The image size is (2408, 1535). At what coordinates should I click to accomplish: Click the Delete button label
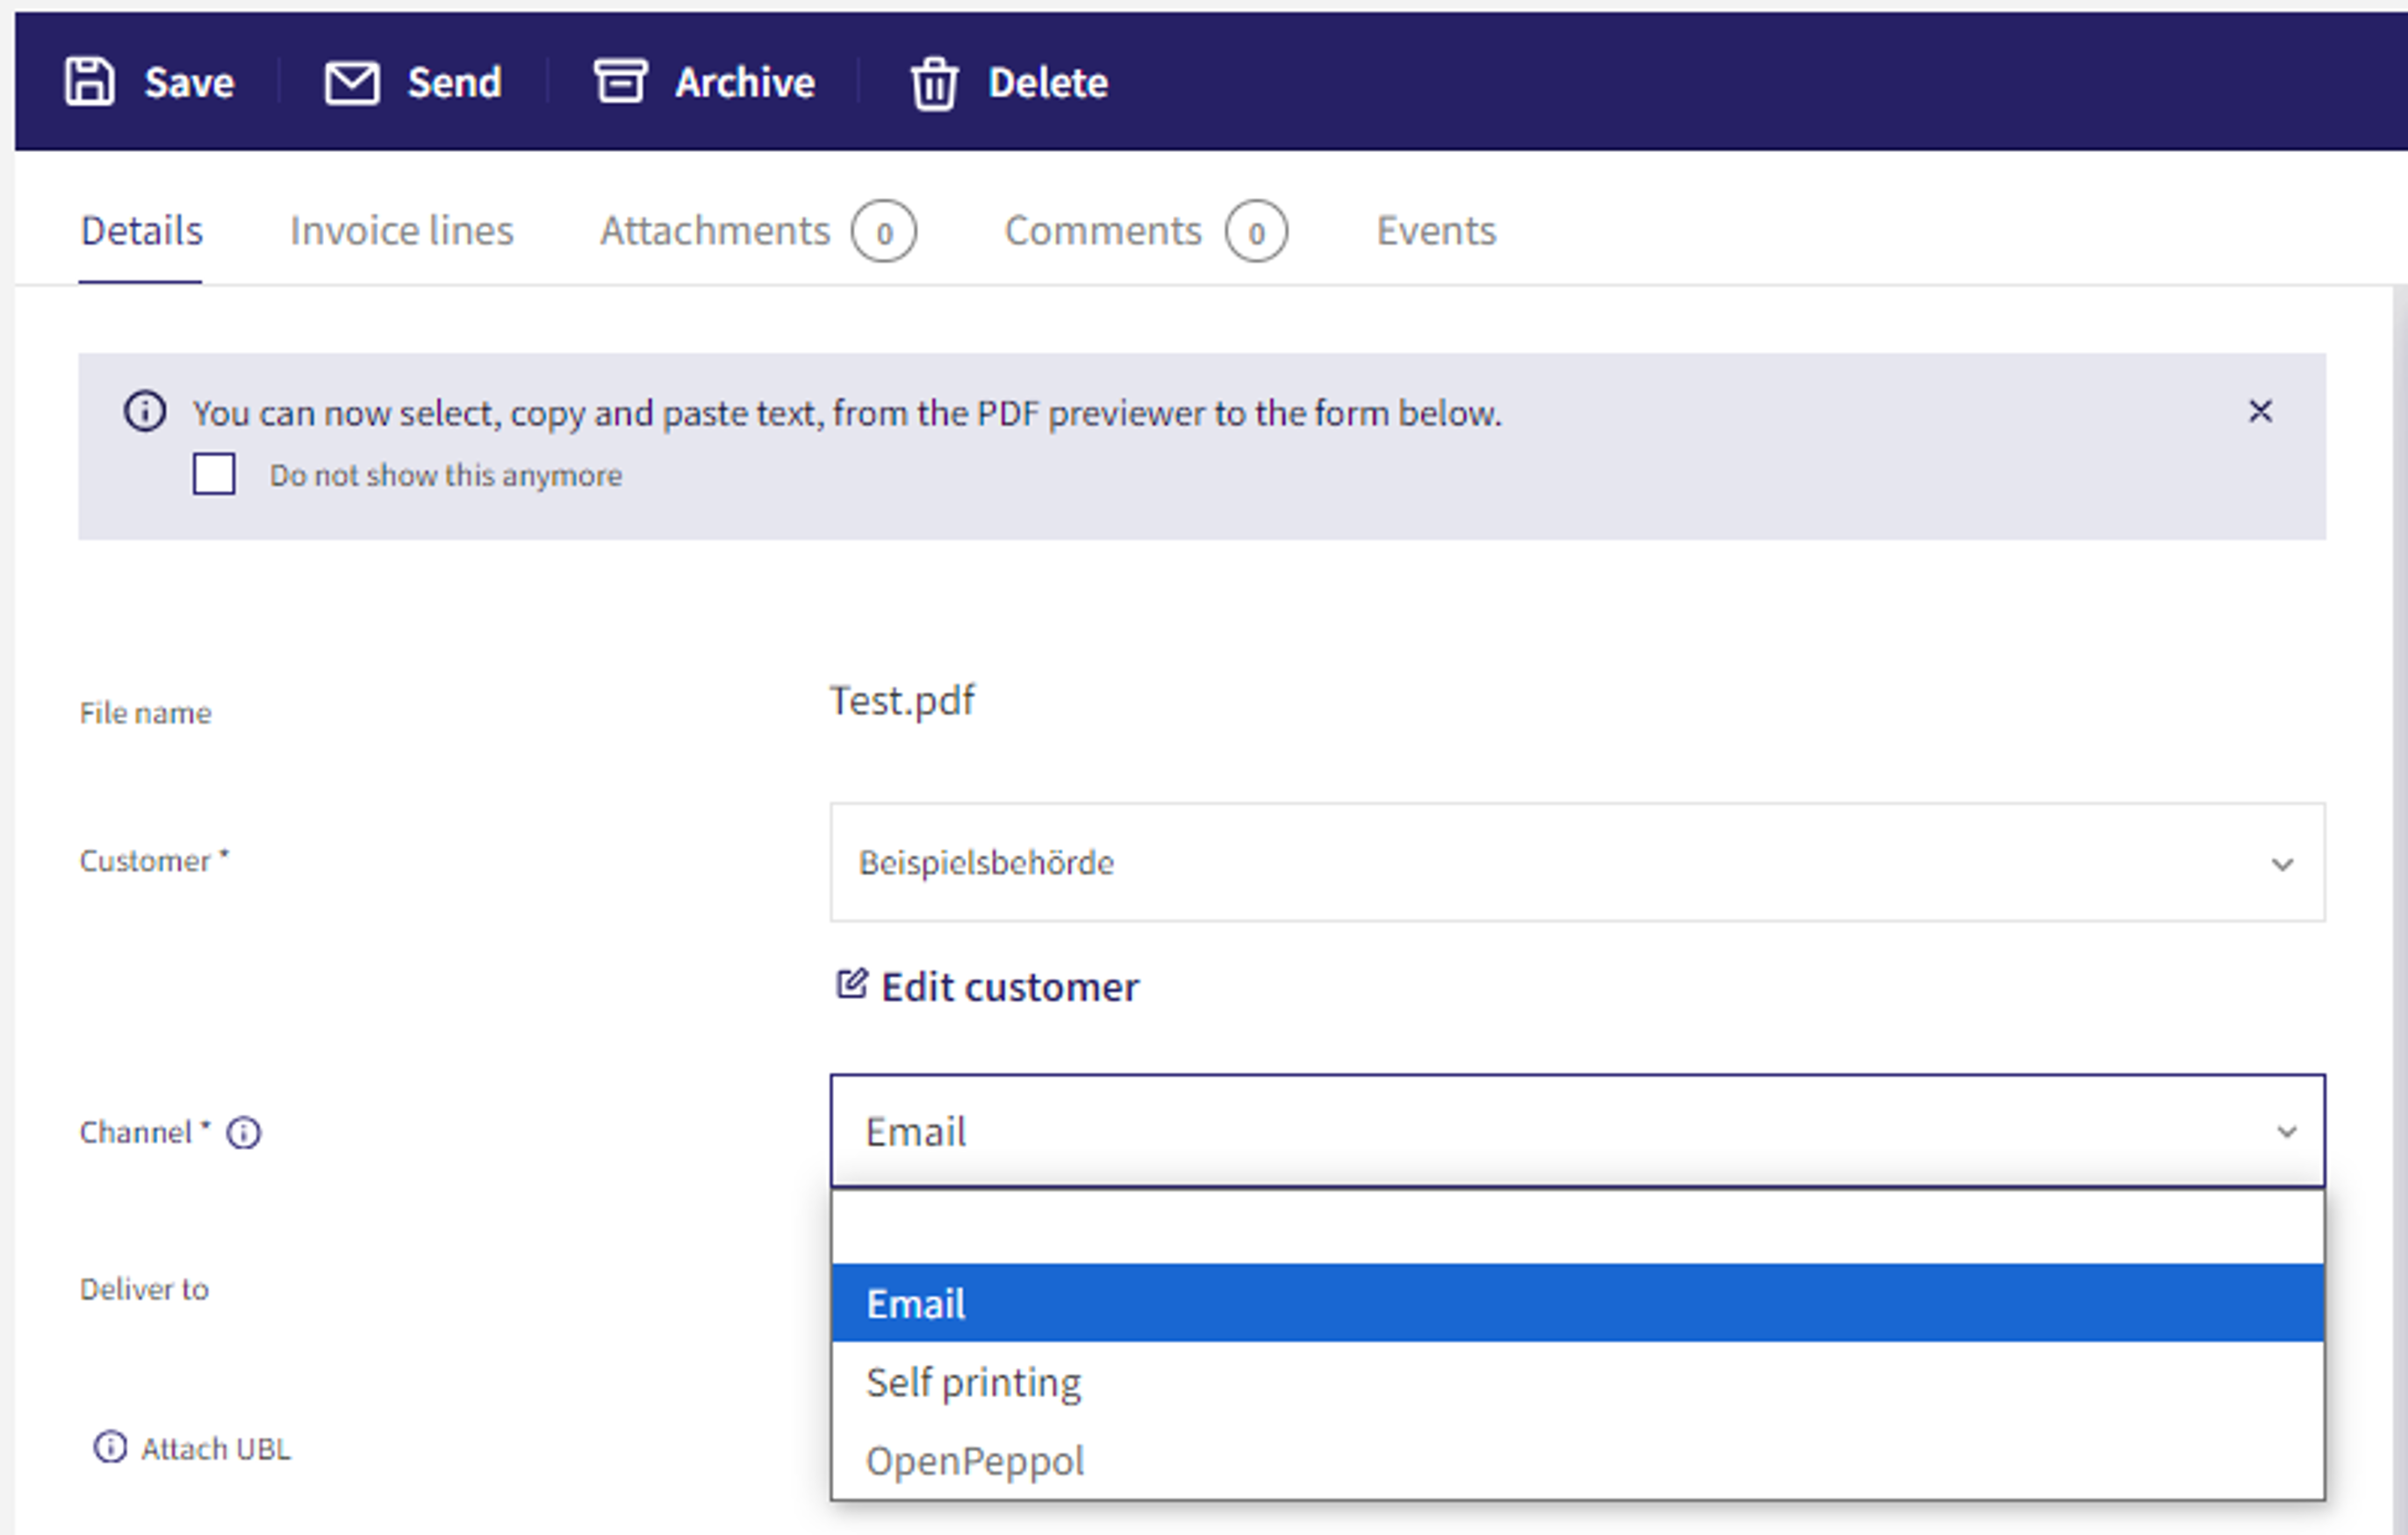click(1048, 83)
